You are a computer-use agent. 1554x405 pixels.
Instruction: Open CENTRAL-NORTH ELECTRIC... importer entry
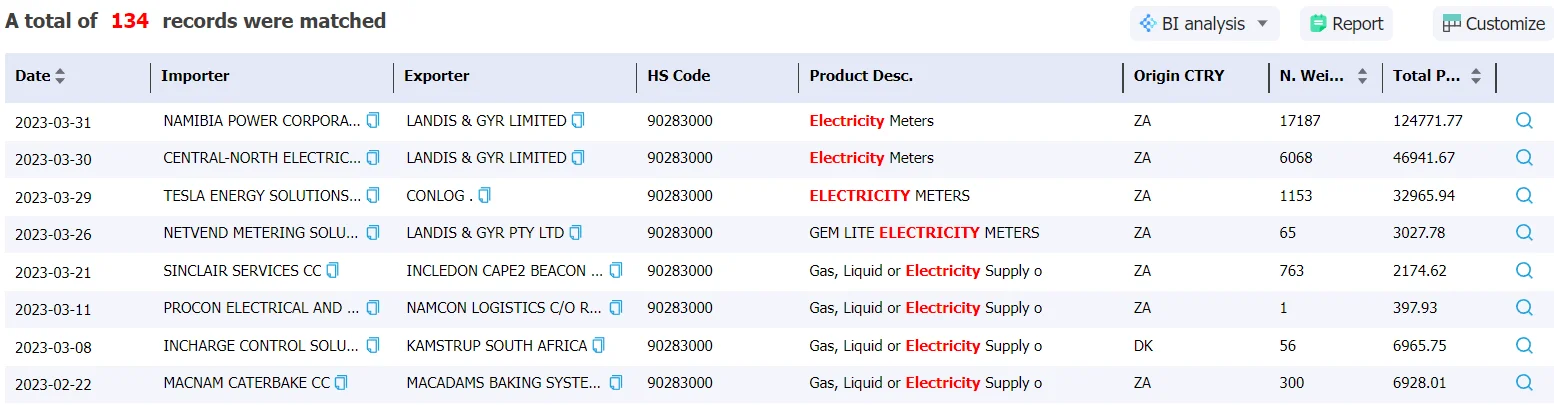262,158
